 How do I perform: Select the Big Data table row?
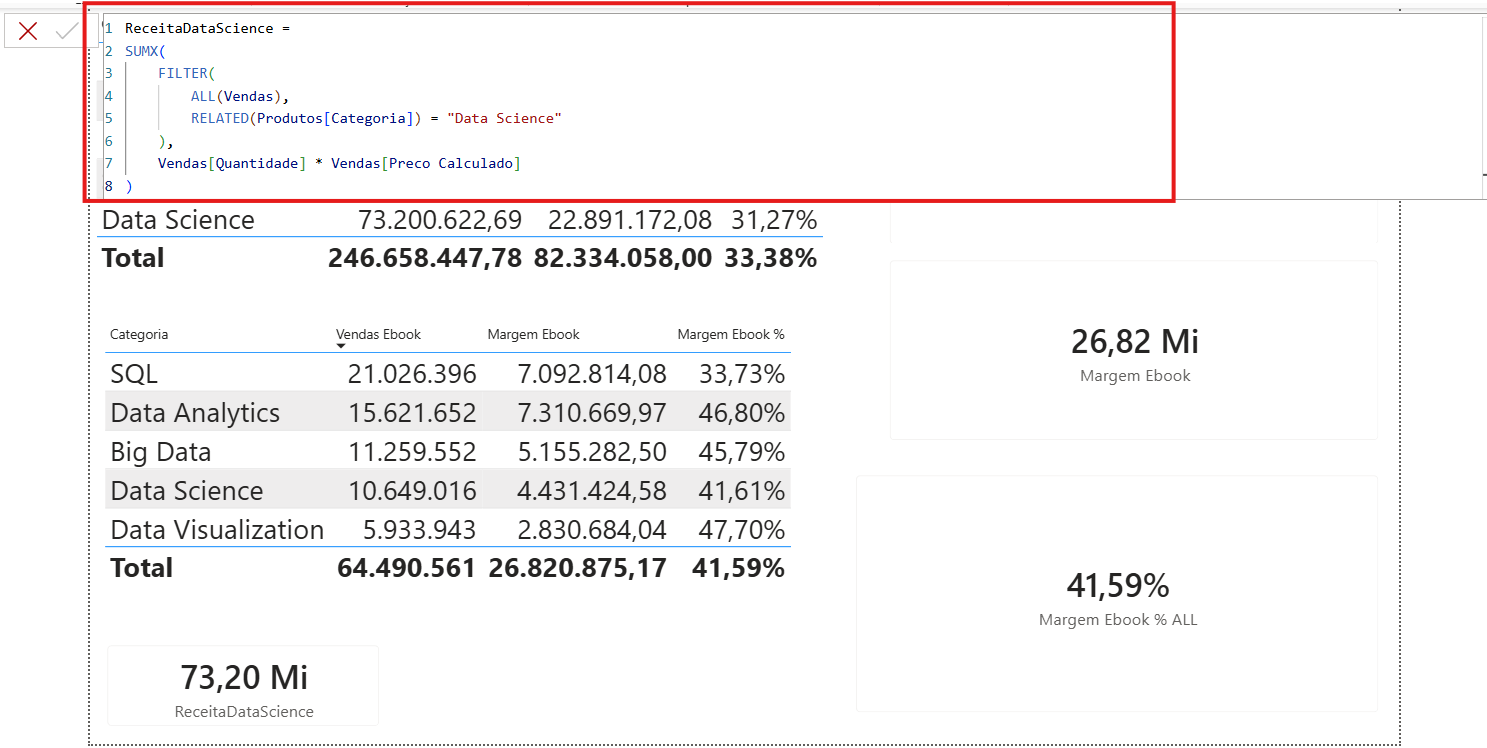448,451
